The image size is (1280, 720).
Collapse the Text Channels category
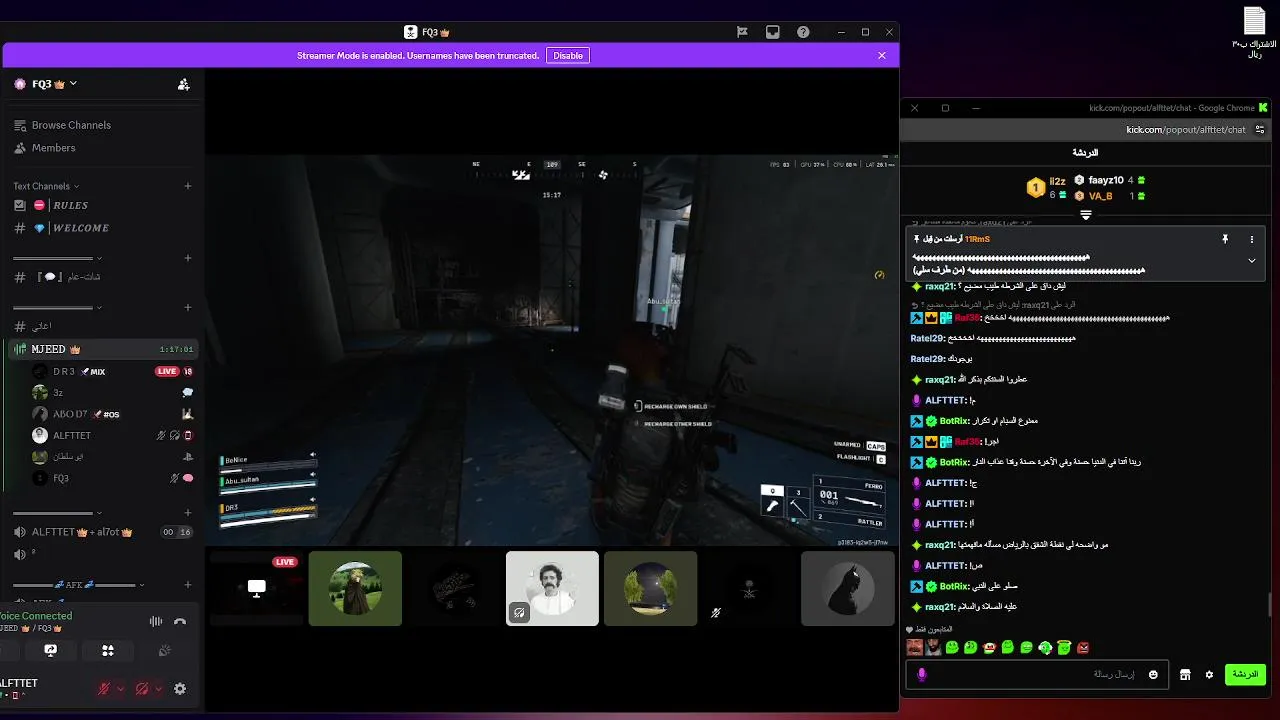(x=46, y=186)
